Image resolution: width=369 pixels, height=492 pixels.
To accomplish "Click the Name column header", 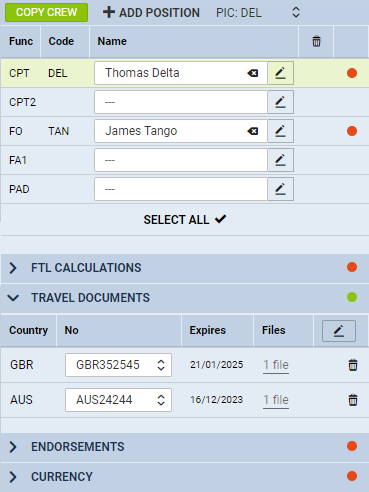I will 112,41.
